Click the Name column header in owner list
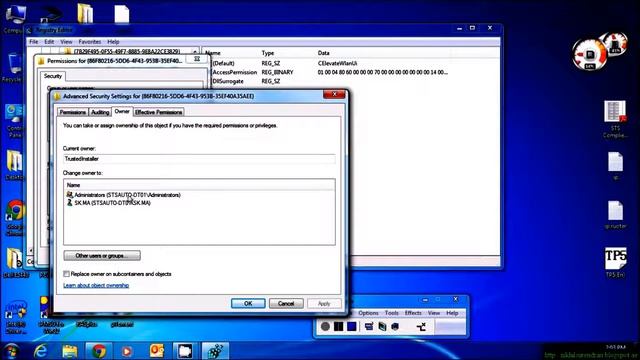This screenshot has width=640, height=360. [199, 185]
